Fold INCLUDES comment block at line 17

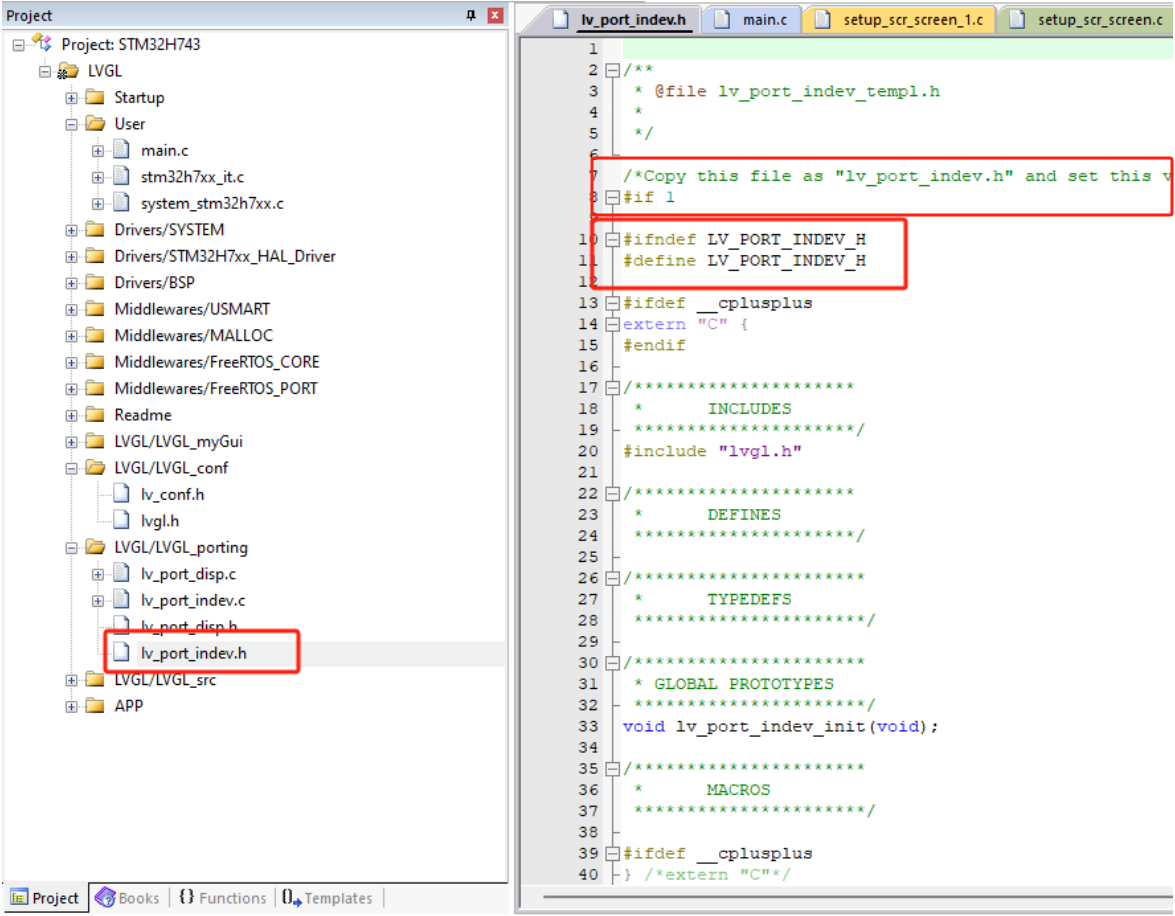[612, 388]
